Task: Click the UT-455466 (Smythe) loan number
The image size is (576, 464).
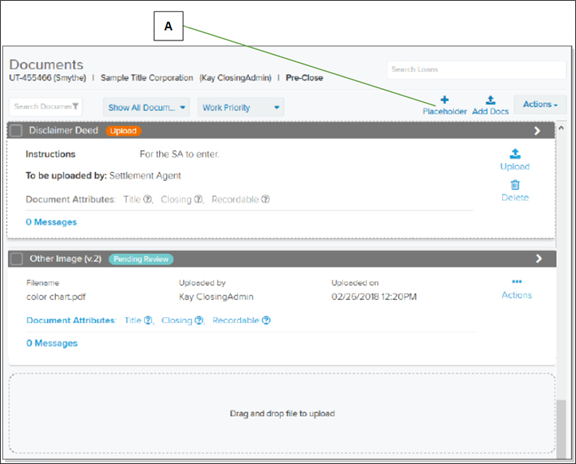Action: click(x=47, y=78)
